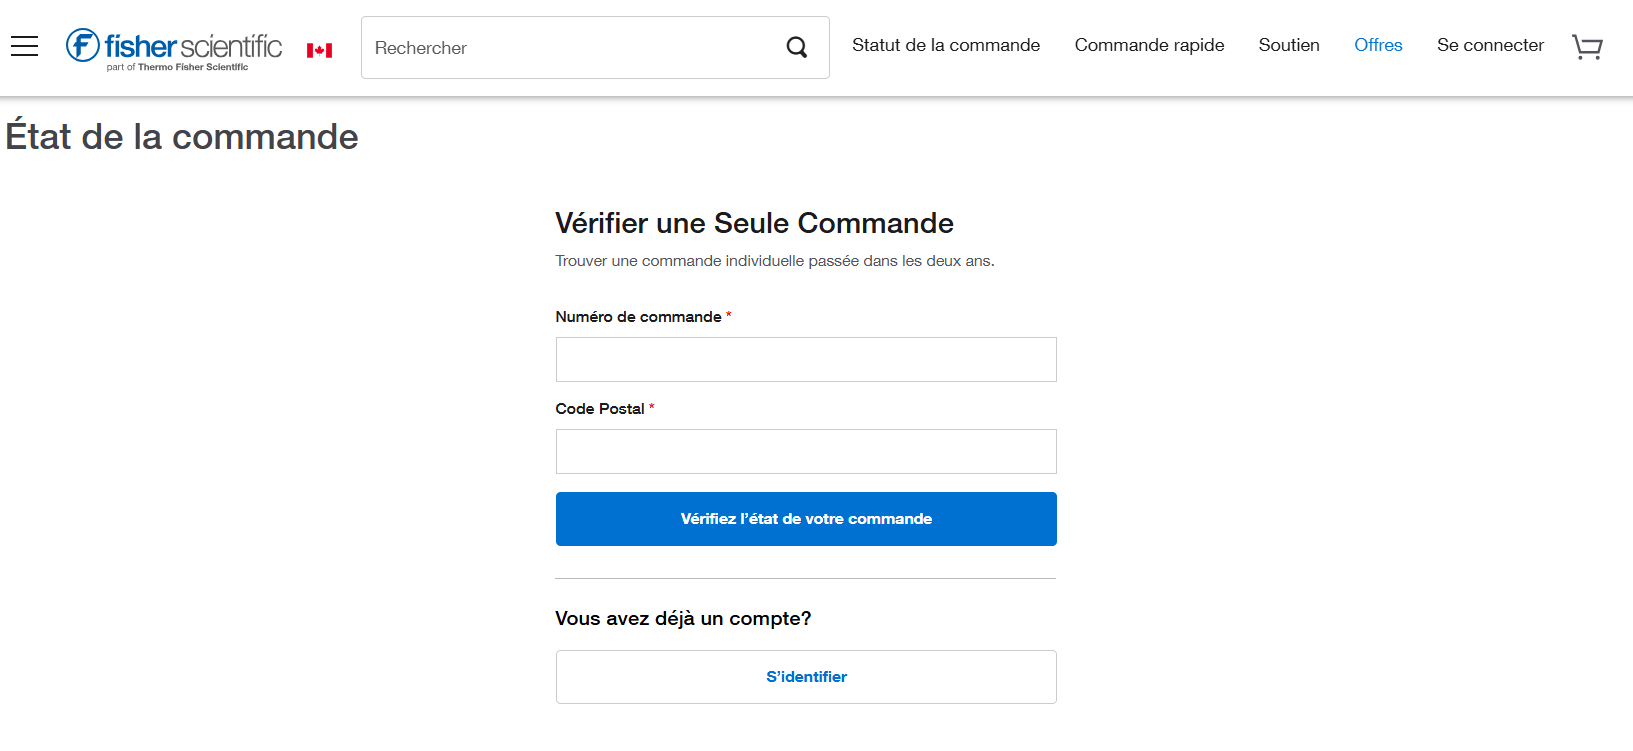This screenshot has width=1633, height=751.
Task: Click the magnifying glass search icon
Action: [x=797, y=47]
